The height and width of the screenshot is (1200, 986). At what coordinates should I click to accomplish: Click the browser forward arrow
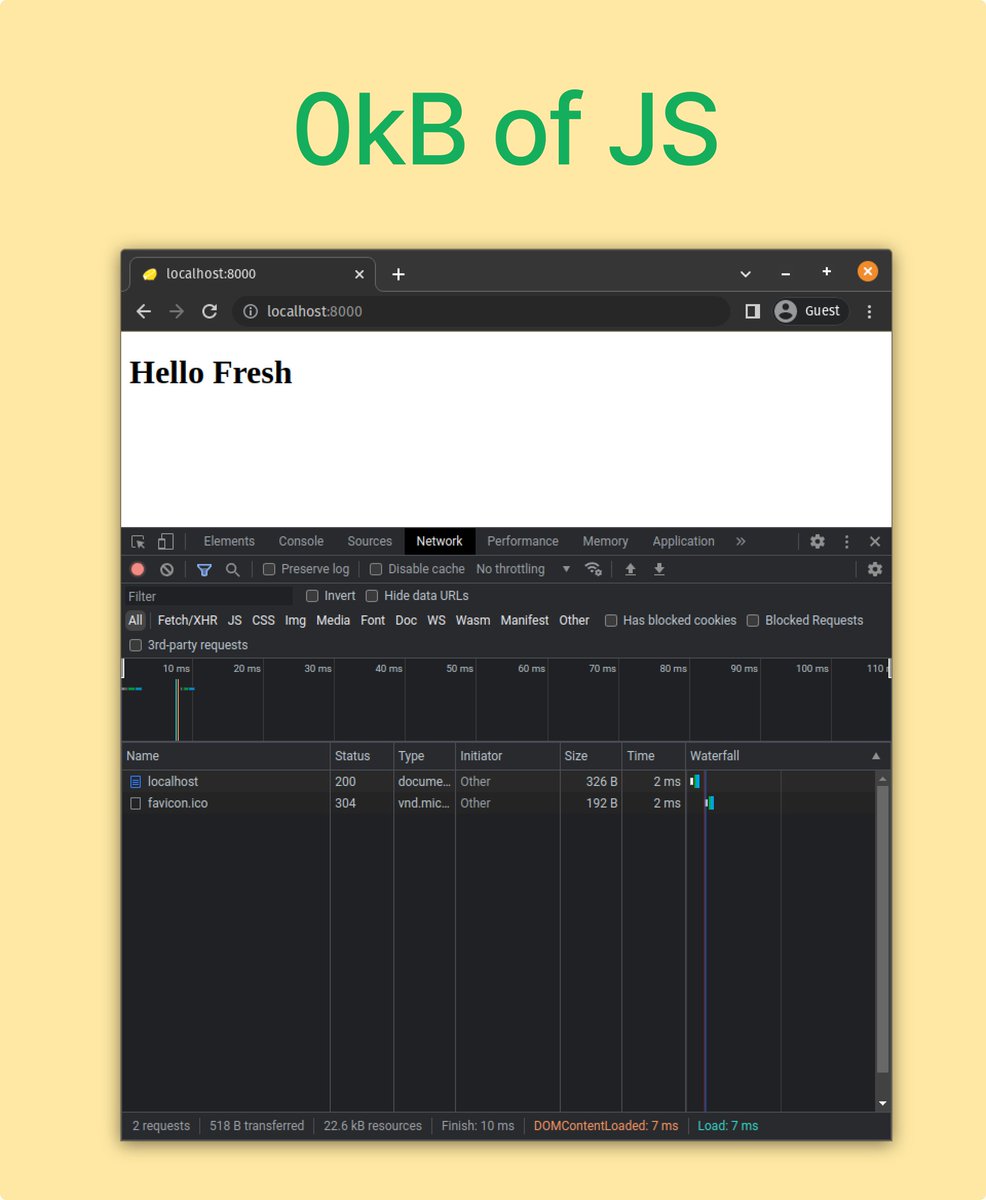point(177,311)
